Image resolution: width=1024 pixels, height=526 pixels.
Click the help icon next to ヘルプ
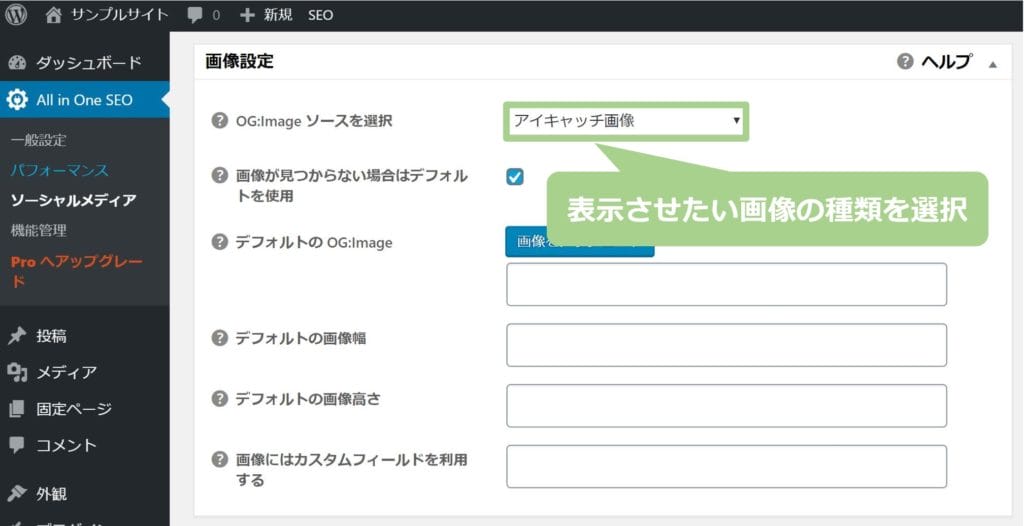[x=904, y=62]
